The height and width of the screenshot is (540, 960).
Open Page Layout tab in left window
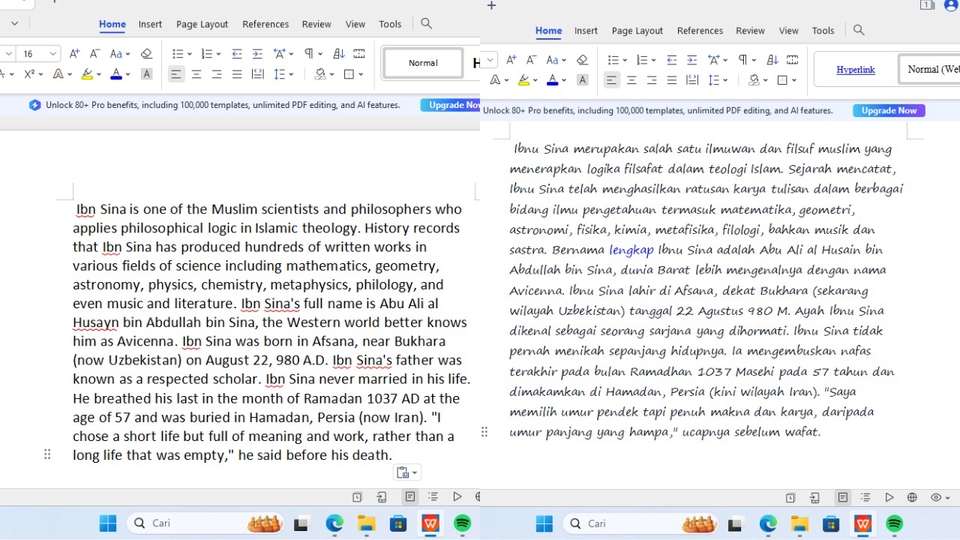tap(202, 24)
